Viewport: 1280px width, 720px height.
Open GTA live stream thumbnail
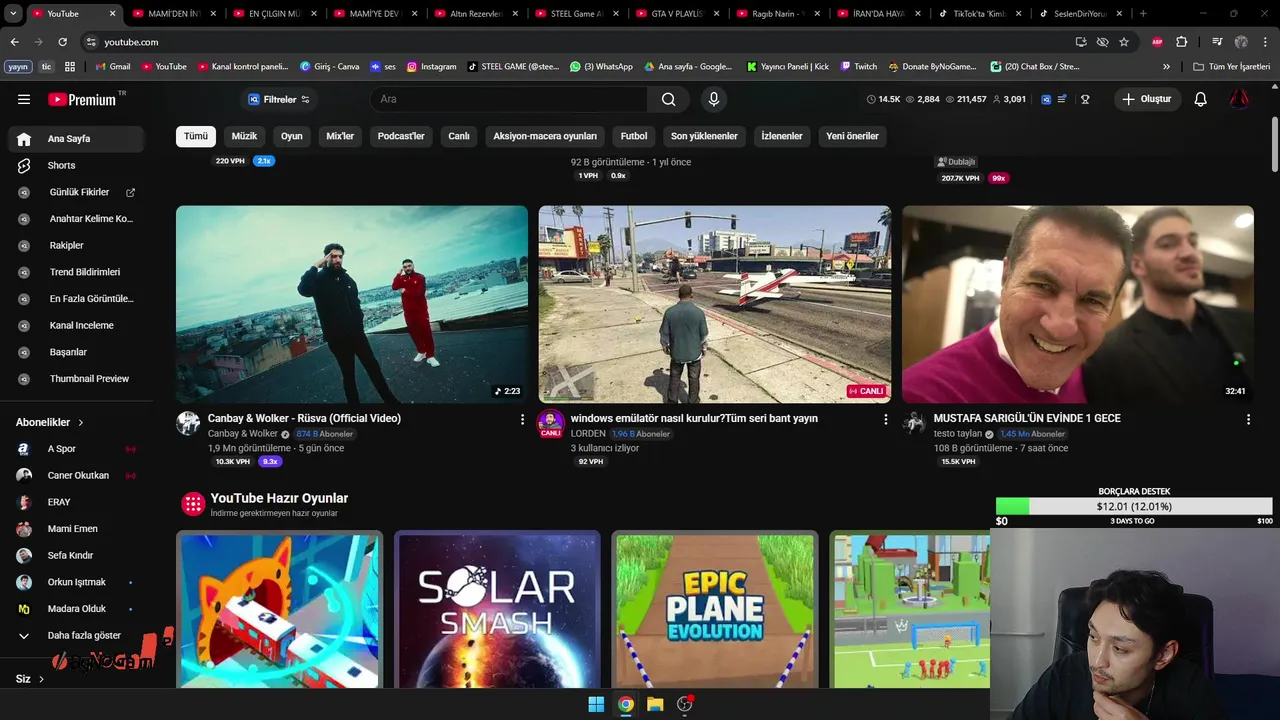point(715,304)
